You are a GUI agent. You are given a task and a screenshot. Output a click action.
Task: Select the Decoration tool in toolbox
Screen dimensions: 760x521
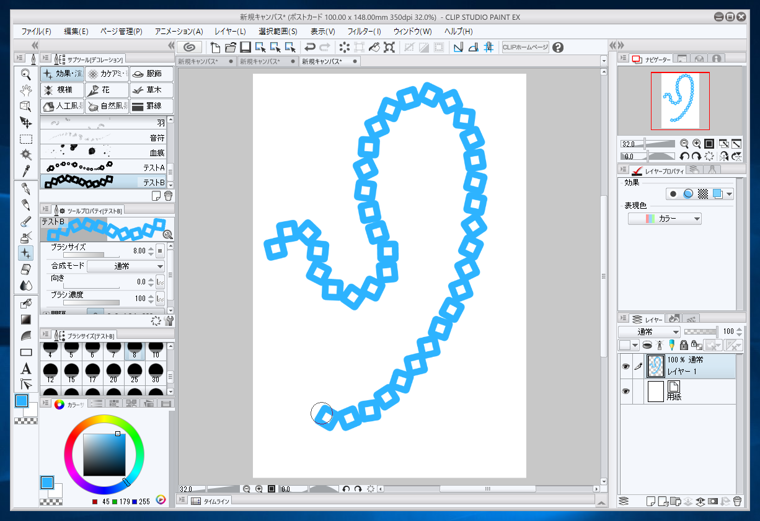coord(26,253)
